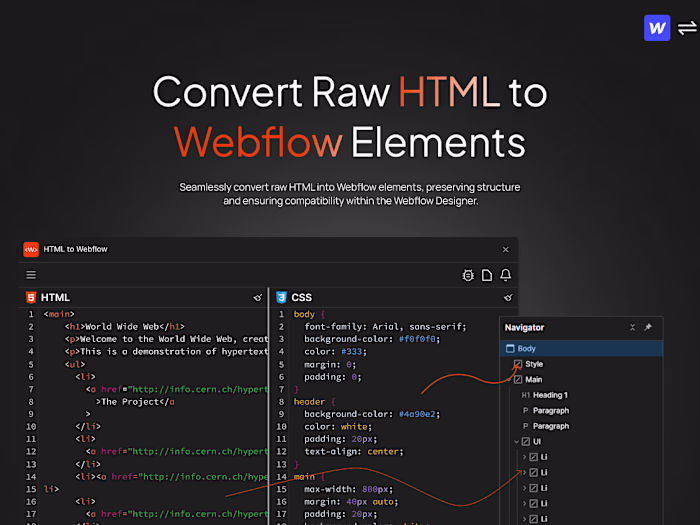The height and width of the screenshot is (525, 700).
Task: Click the Body element icon in Navigator
Action: click(510, 348)
